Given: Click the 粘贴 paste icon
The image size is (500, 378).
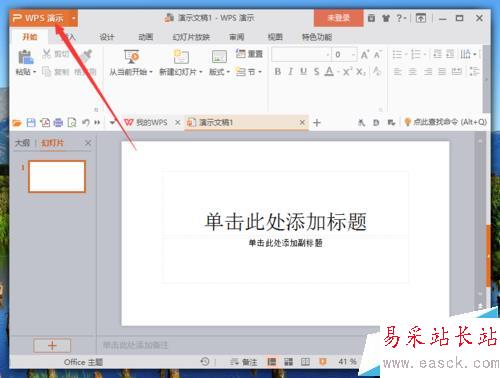Looking at the screenshot, I should (25, 57).
